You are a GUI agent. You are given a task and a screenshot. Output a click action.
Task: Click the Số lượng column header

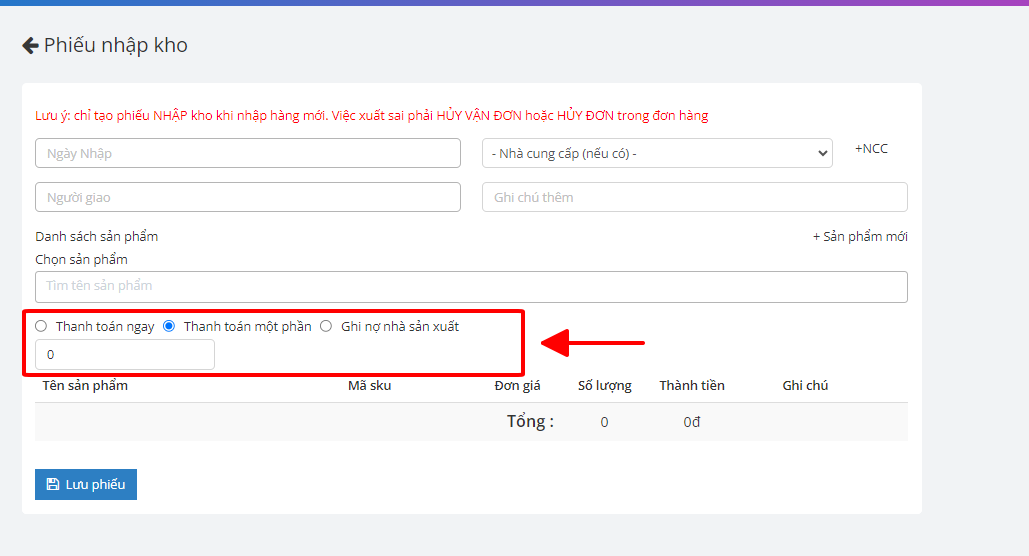coord(604,386)
